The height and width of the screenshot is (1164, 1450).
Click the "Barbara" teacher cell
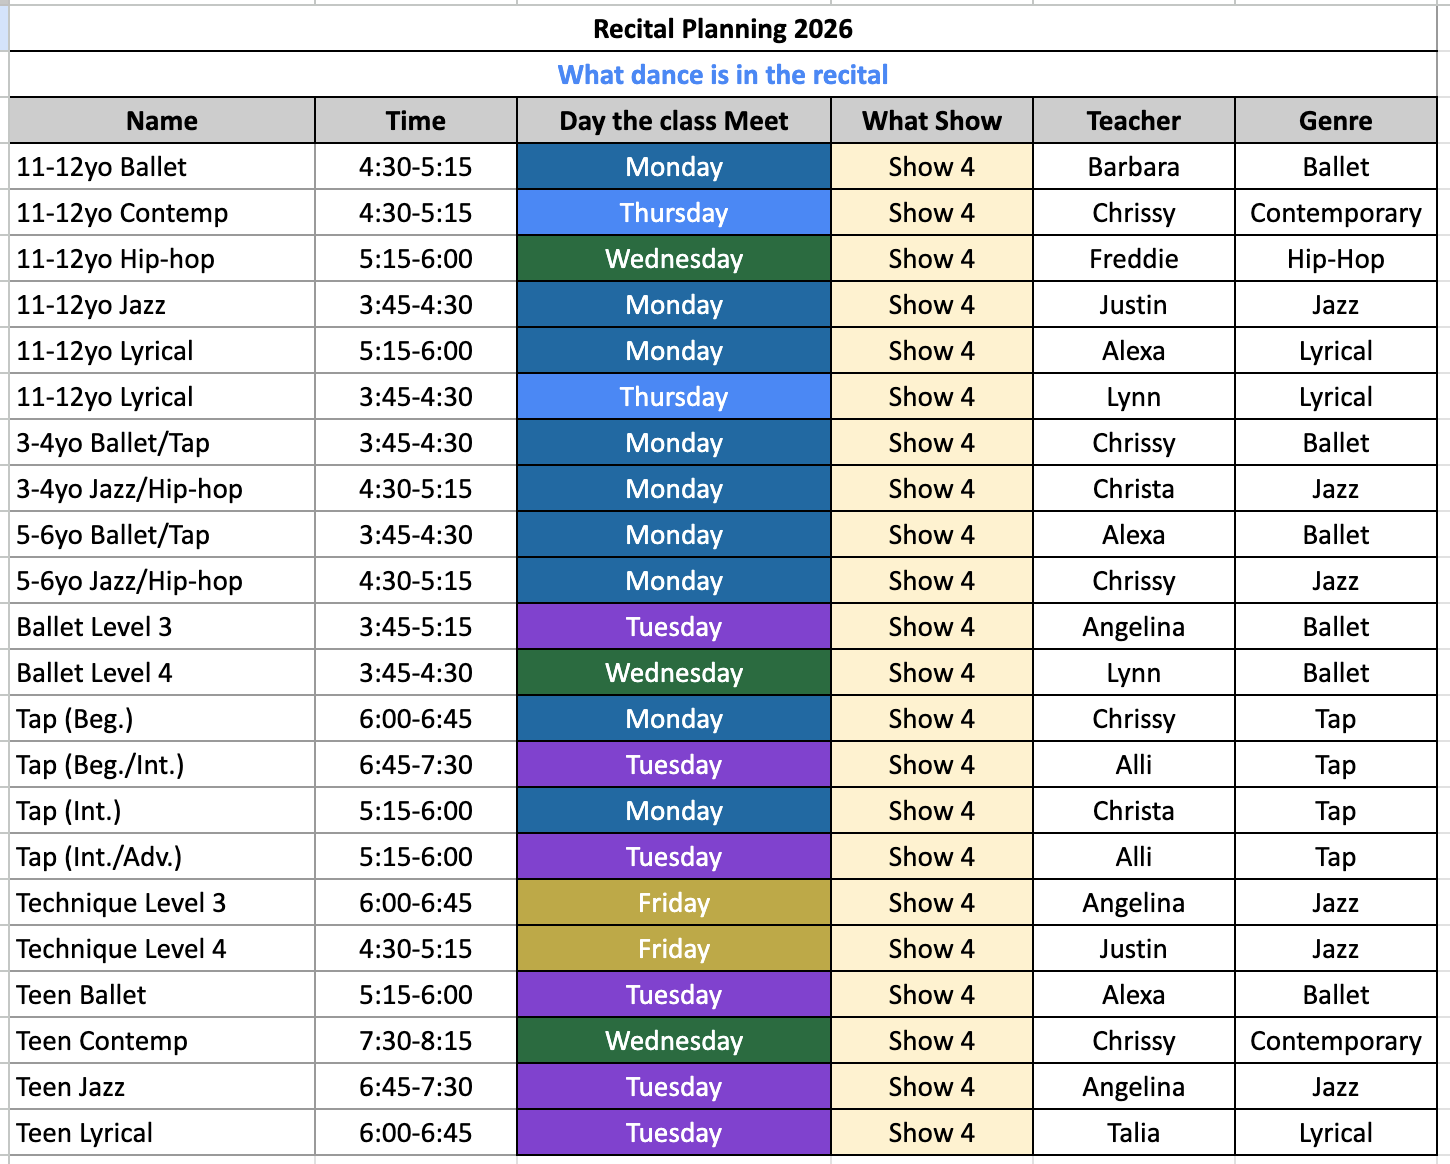(1133, 167)
